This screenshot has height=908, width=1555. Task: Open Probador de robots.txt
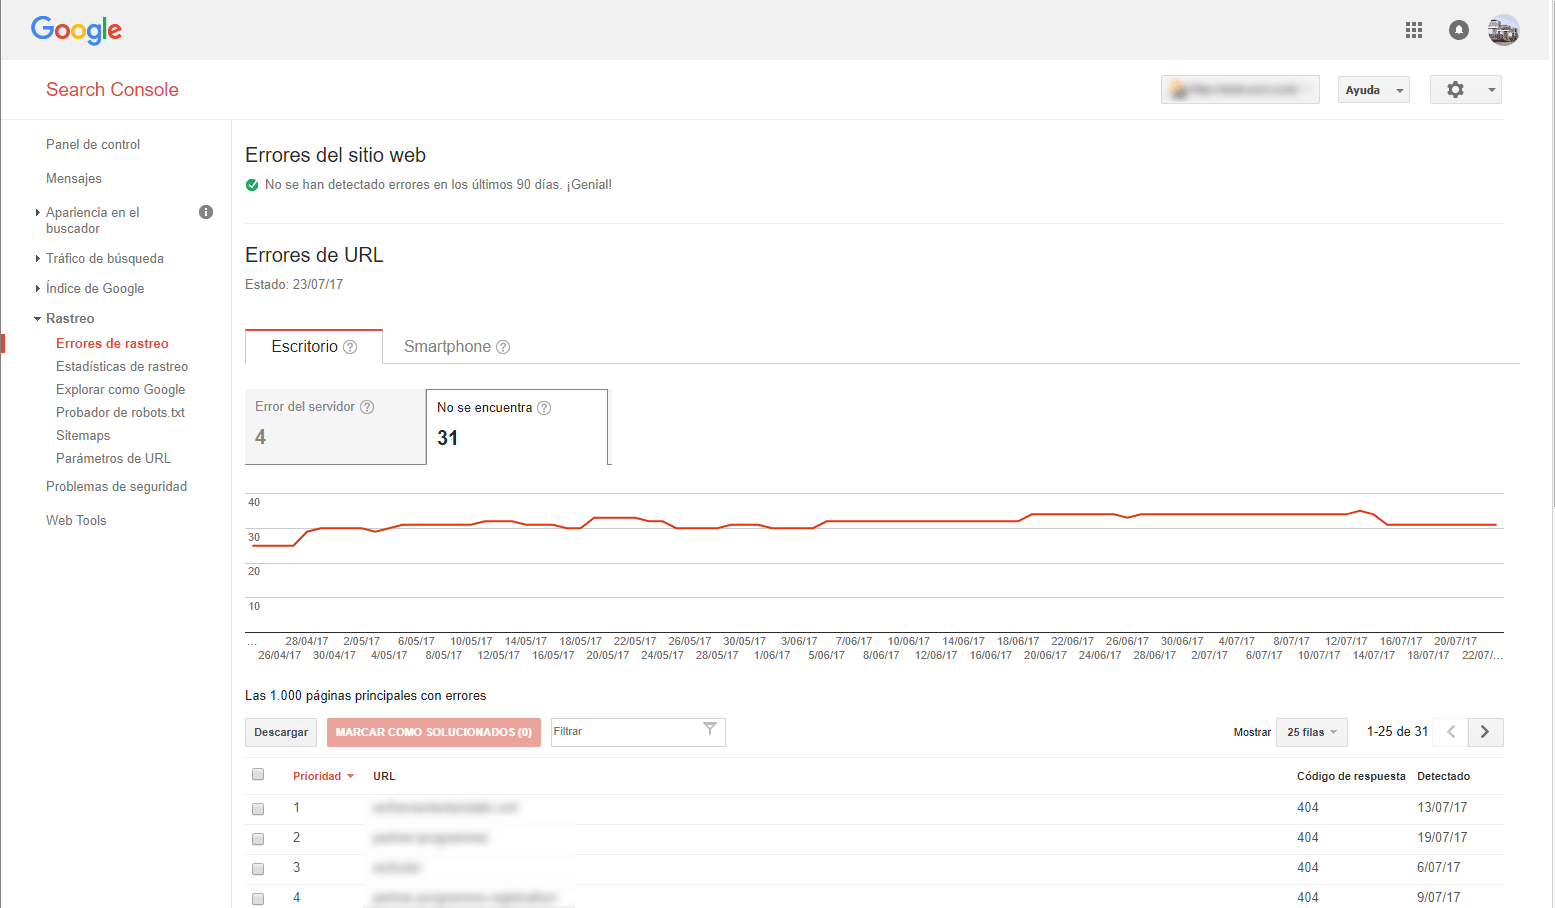(120, 412)
